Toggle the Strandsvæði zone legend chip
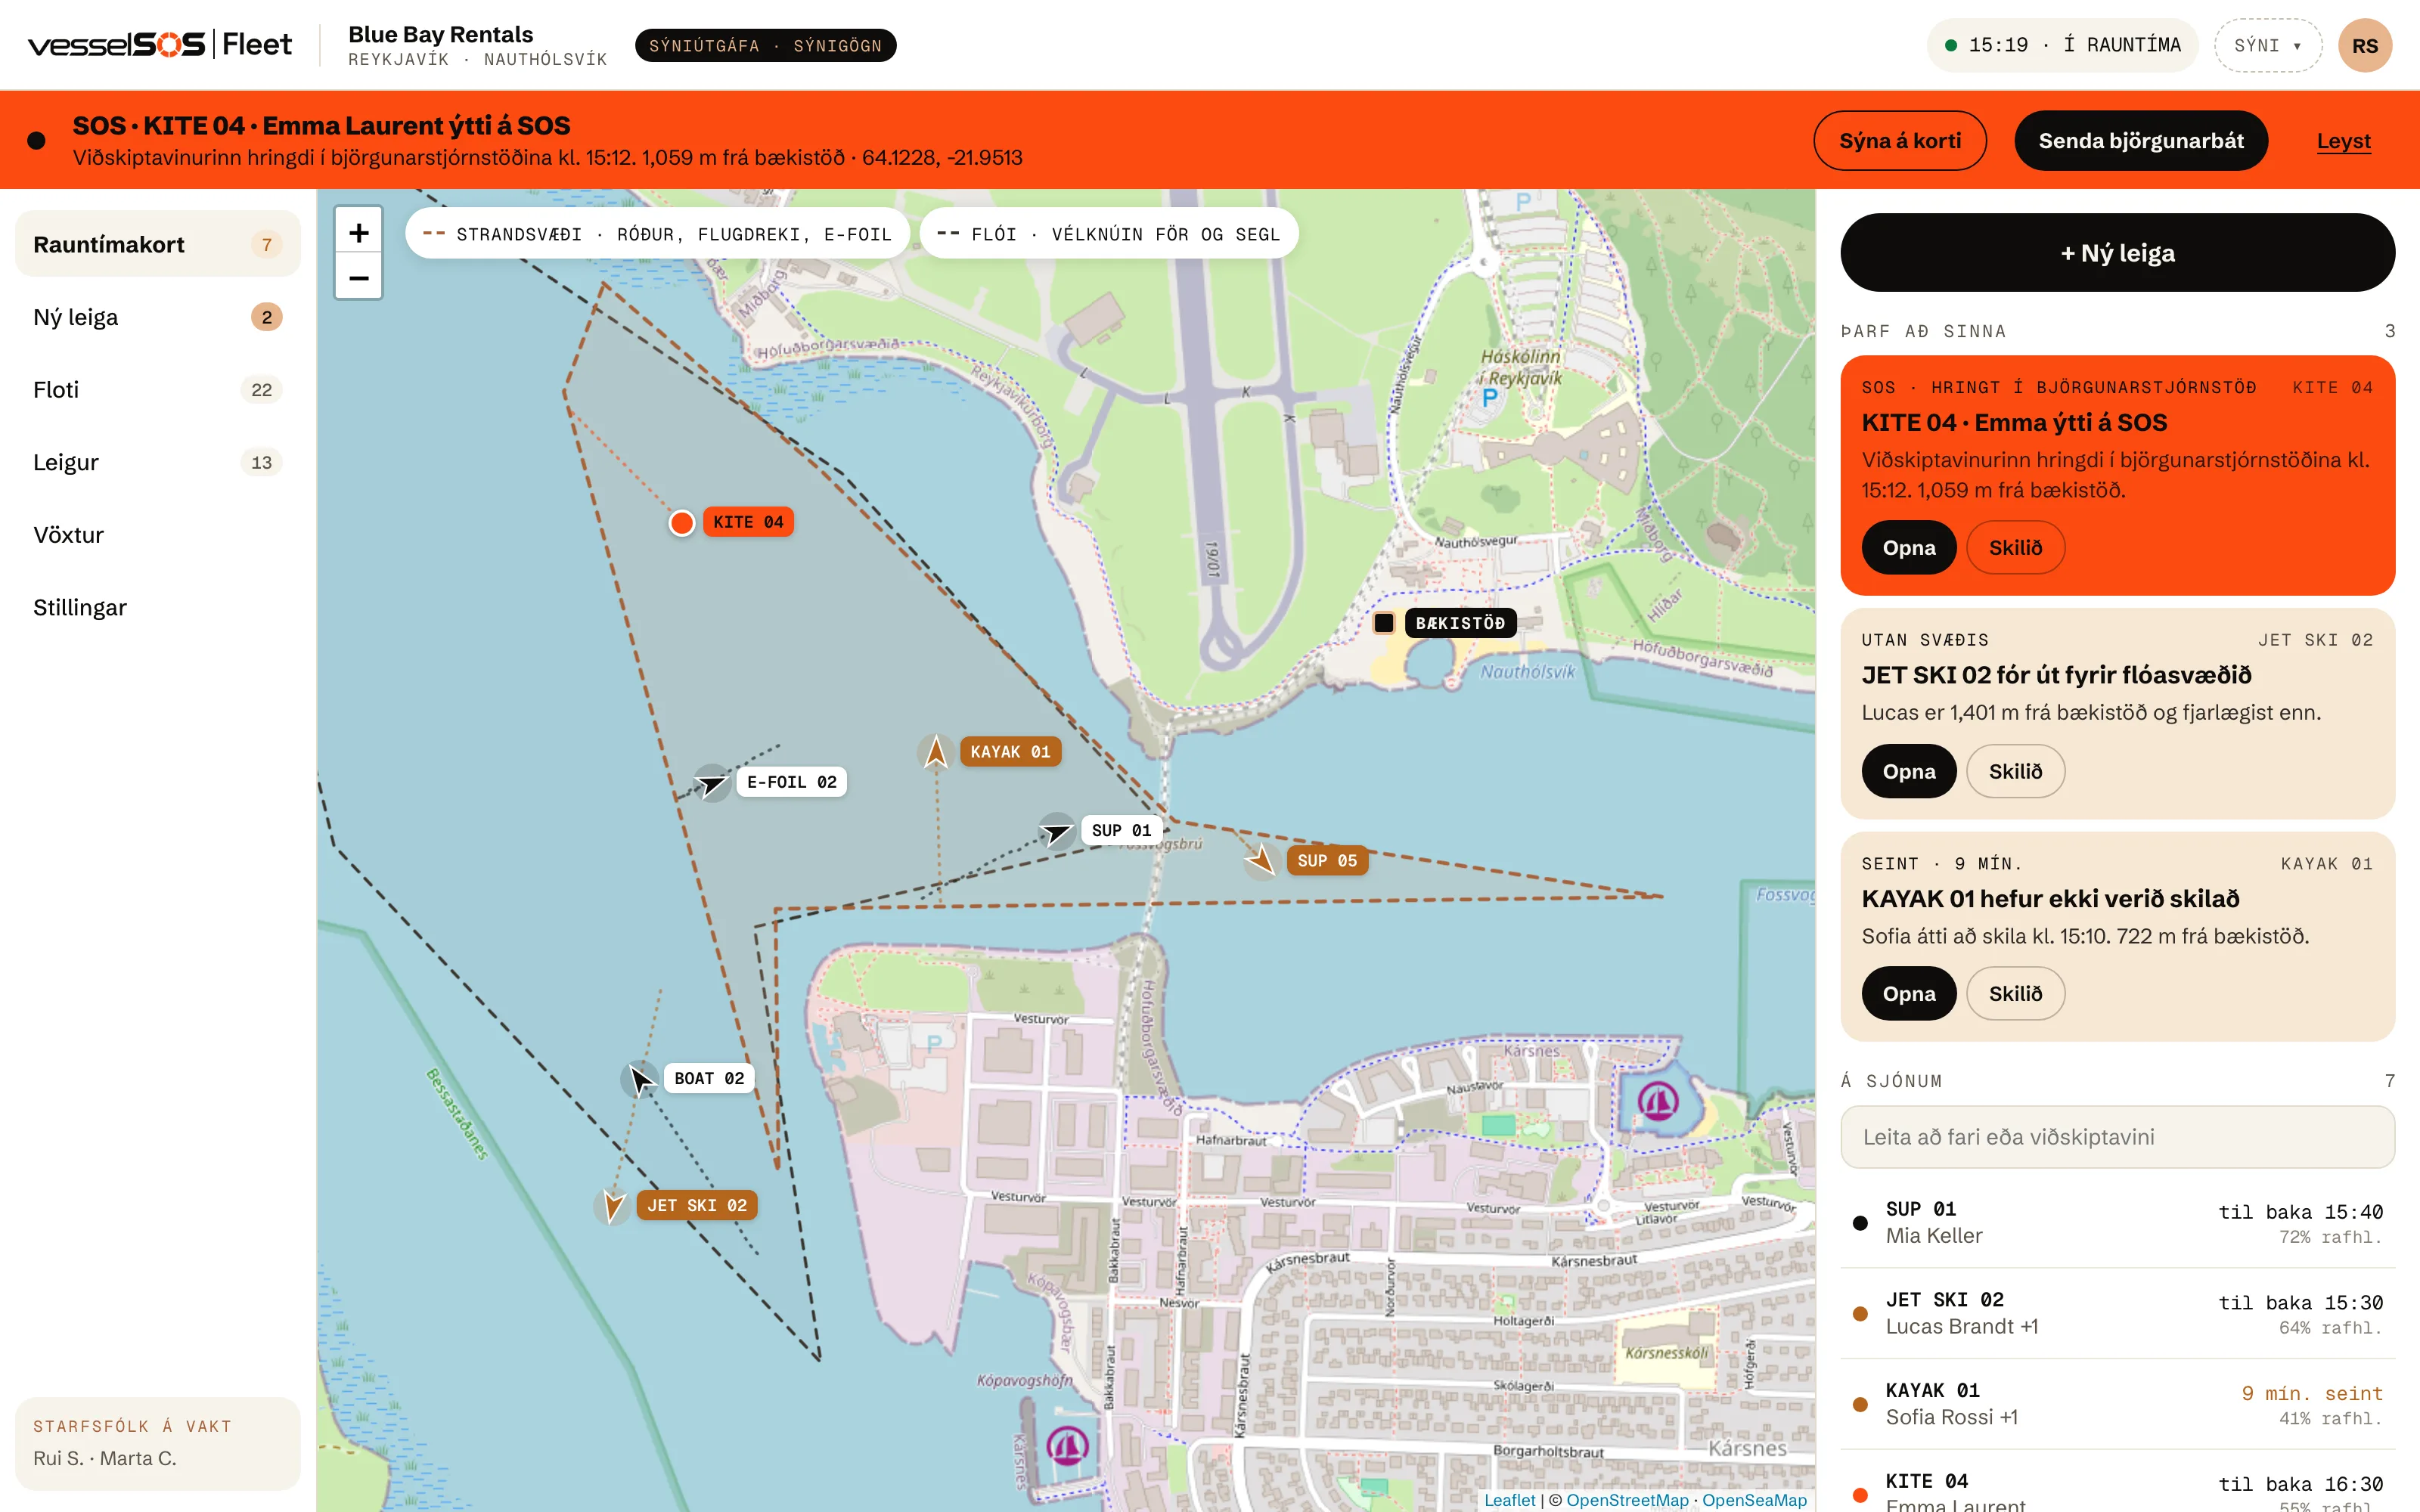Screen dimensions: 2420x1512 [657, 234]
